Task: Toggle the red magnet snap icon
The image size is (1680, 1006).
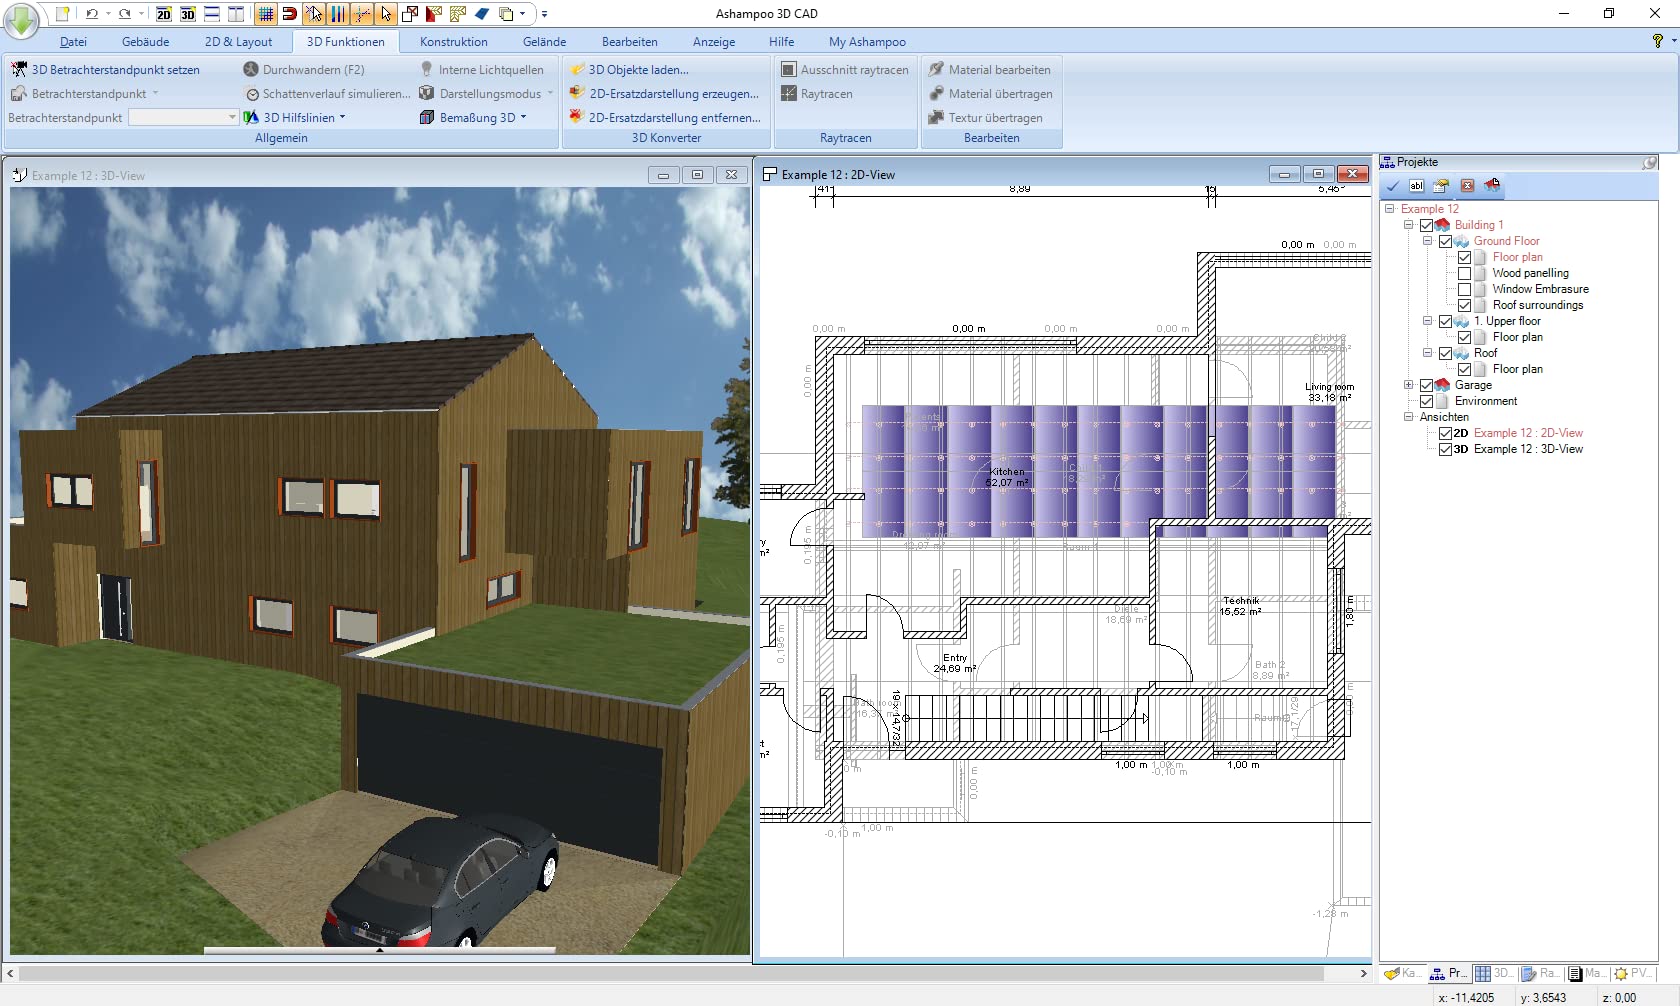Action: click(x=290, y=14)
